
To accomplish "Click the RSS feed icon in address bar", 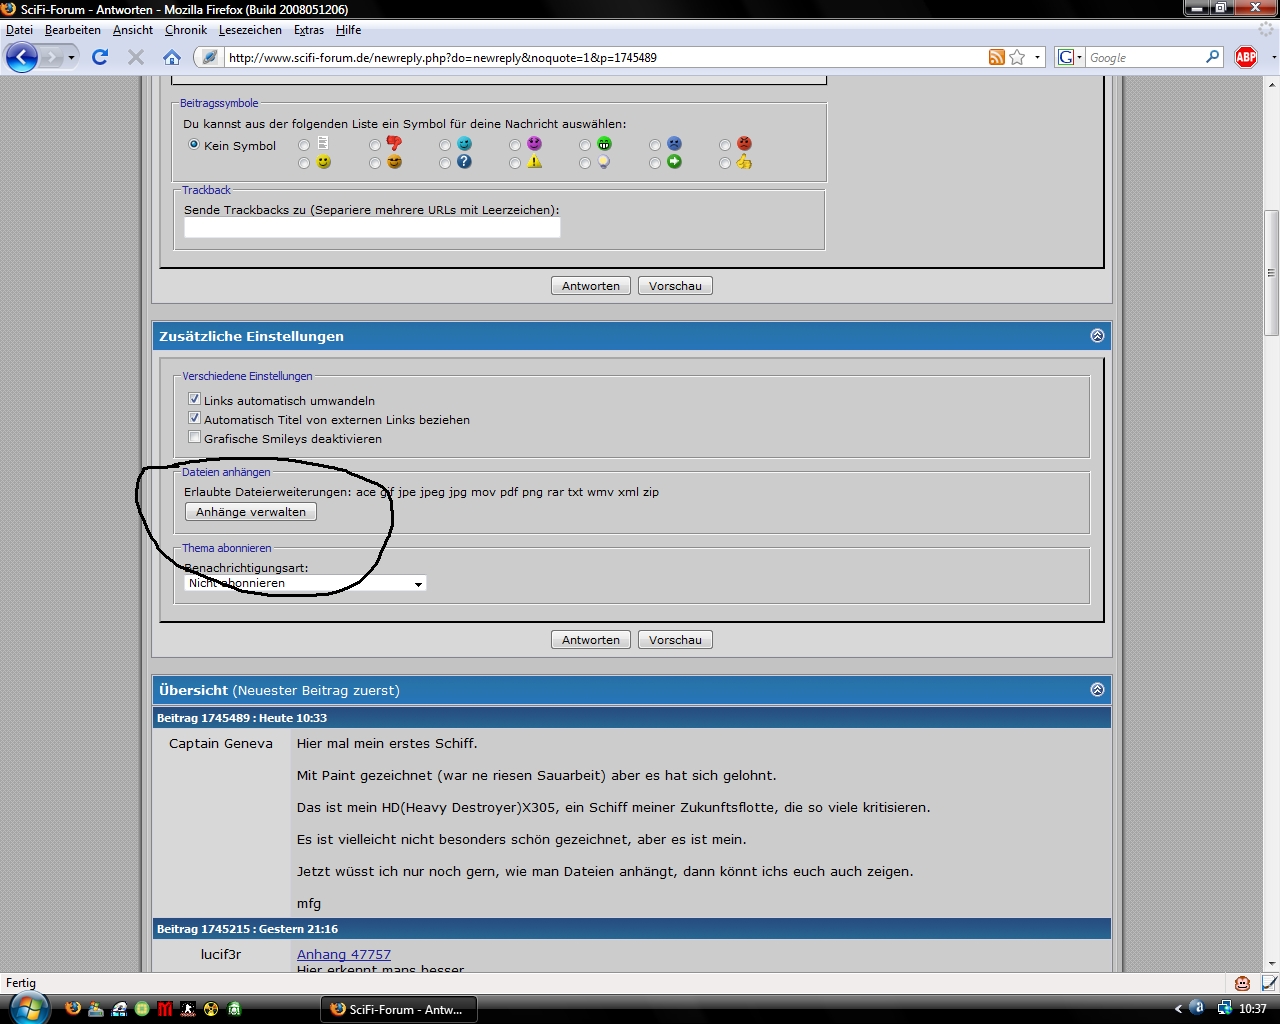I will (x=996, y=57).
